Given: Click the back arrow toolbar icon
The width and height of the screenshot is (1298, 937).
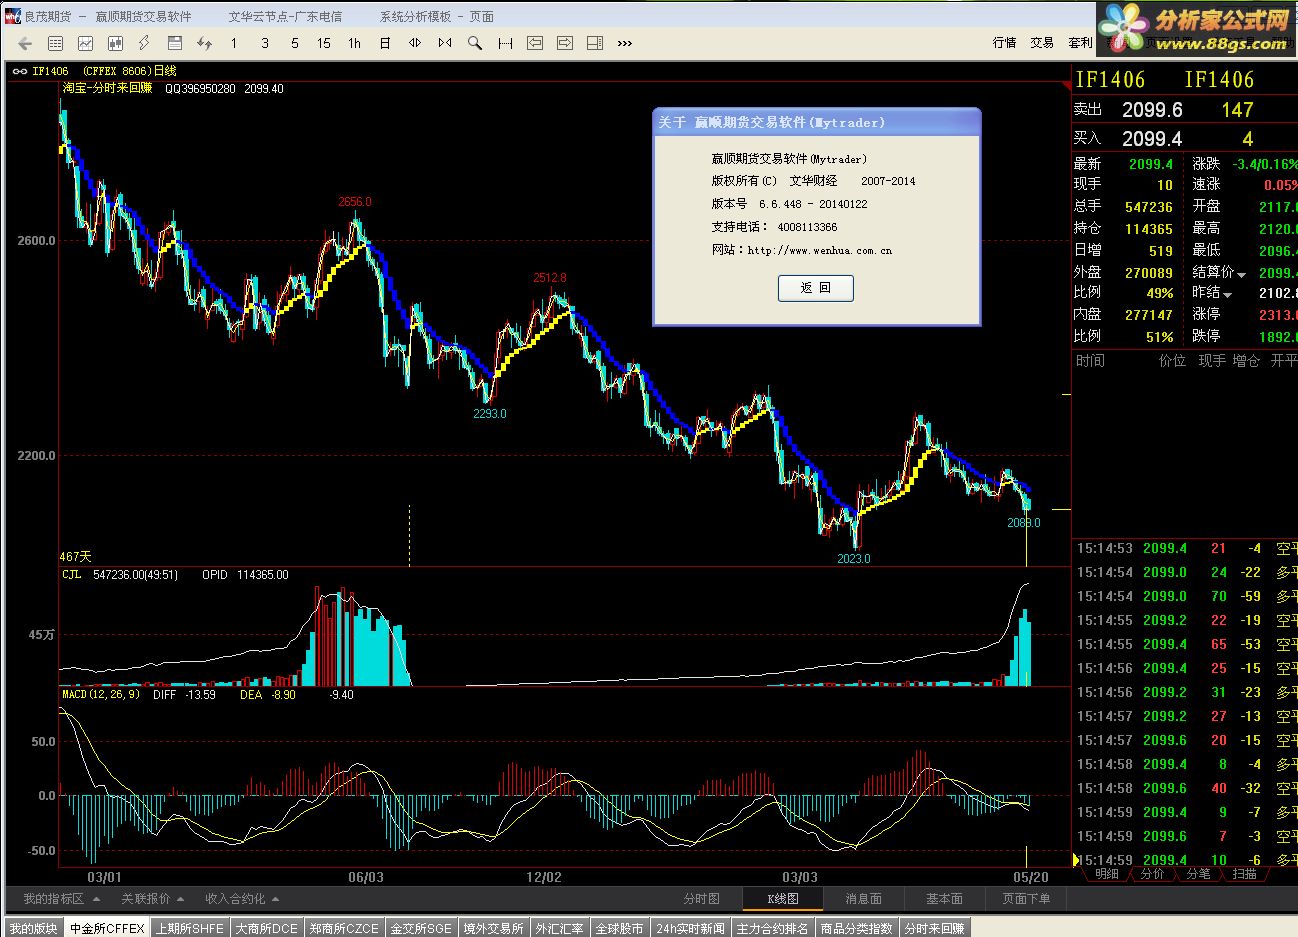Looking at the screenshot, I should tap(26, 43).
